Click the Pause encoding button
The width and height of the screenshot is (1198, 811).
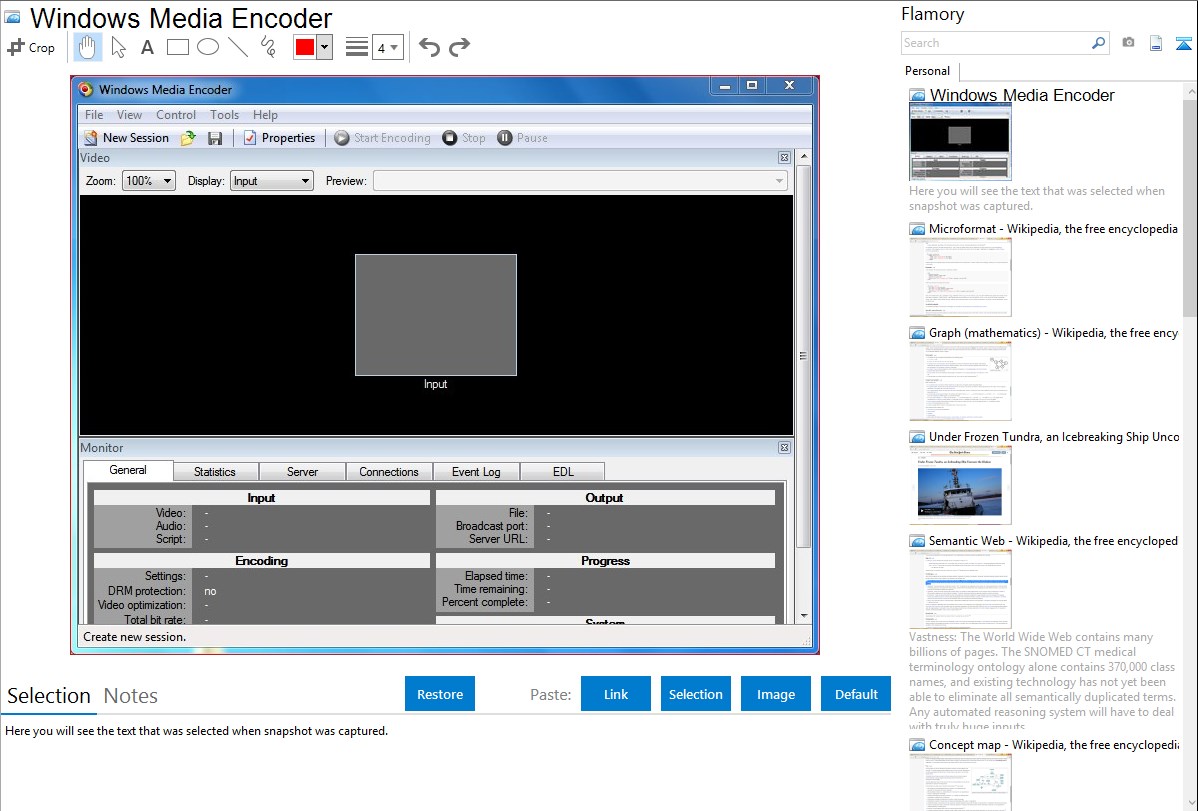point(523,138)
